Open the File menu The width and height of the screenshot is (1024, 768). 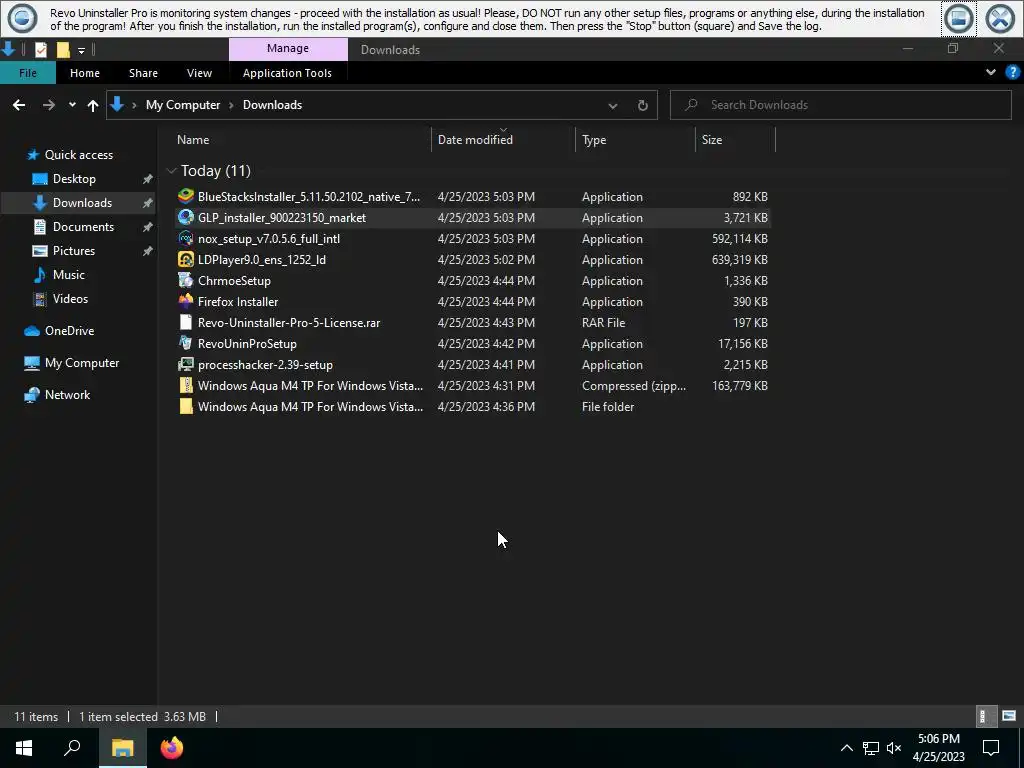[27, 72]
